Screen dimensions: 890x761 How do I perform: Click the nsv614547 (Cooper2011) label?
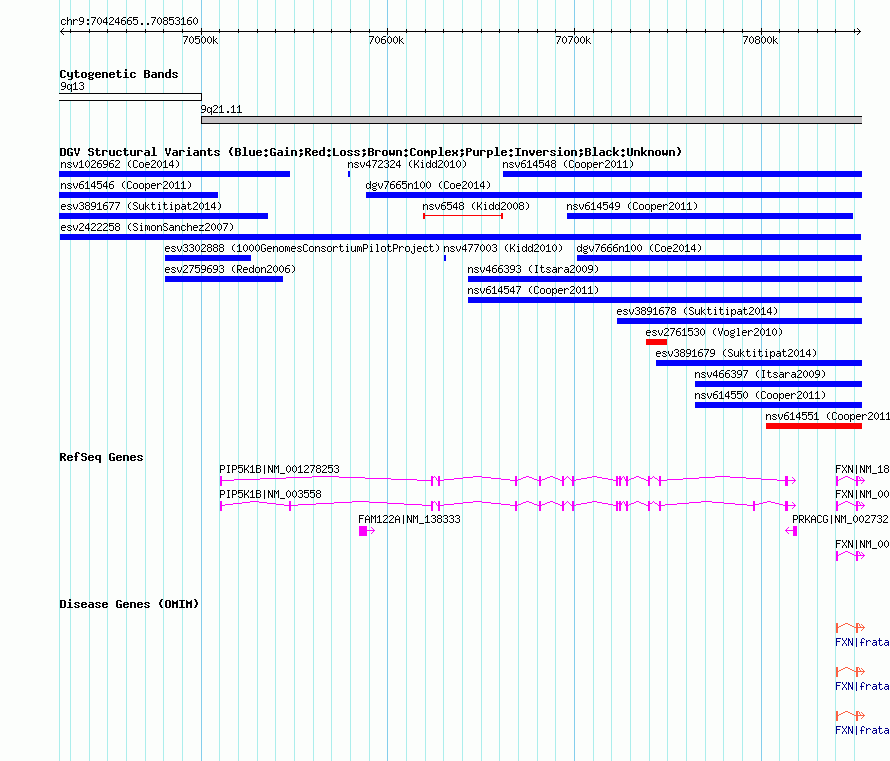[x=533, y=290]
